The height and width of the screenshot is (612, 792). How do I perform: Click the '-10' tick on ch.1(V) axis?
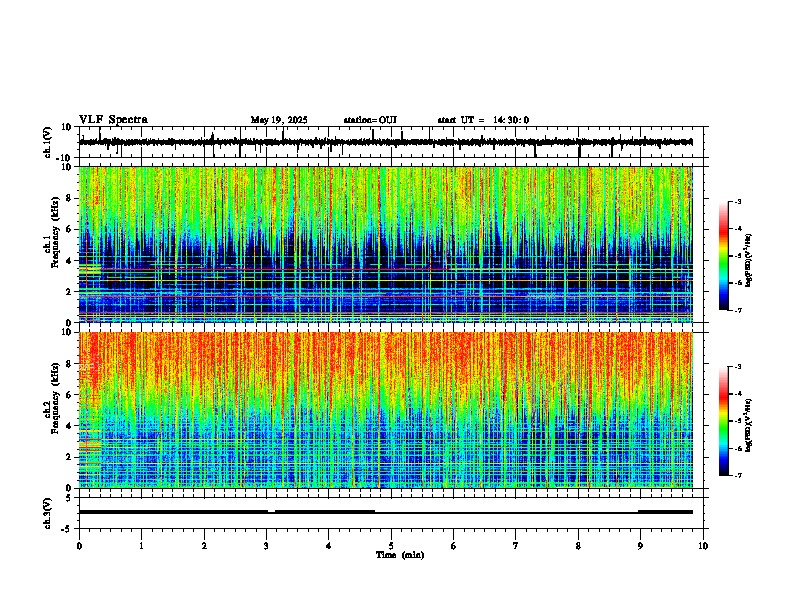[65, 158]
